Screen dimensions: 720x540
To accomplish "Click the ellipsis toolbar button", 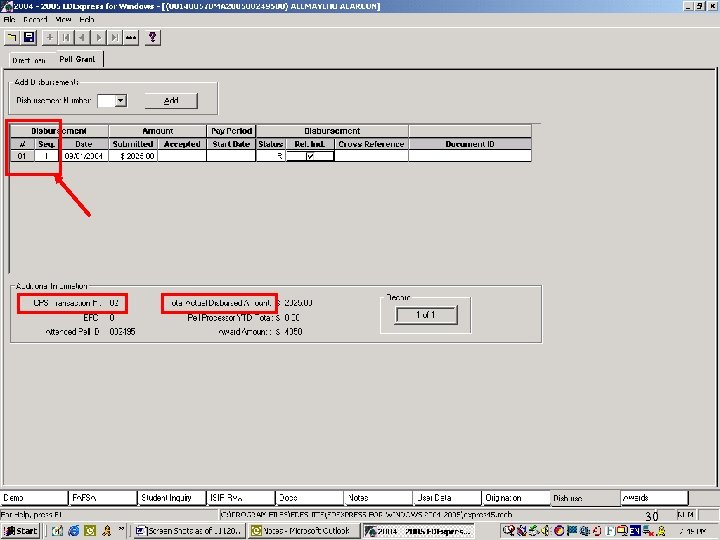I will 131,38.
